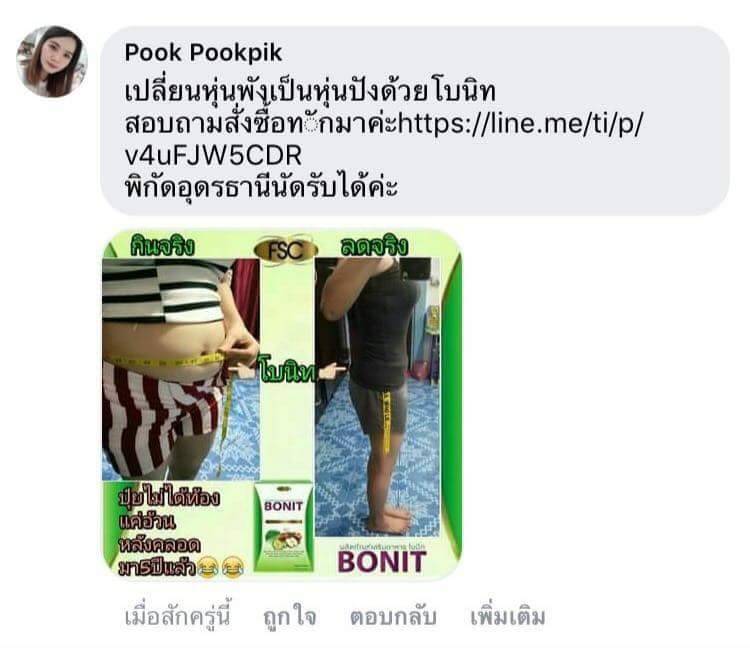This screenshot has width=750, height=651.
Task: Open Pook Pookpik's profile picture
Action: [x=52, y=61]
